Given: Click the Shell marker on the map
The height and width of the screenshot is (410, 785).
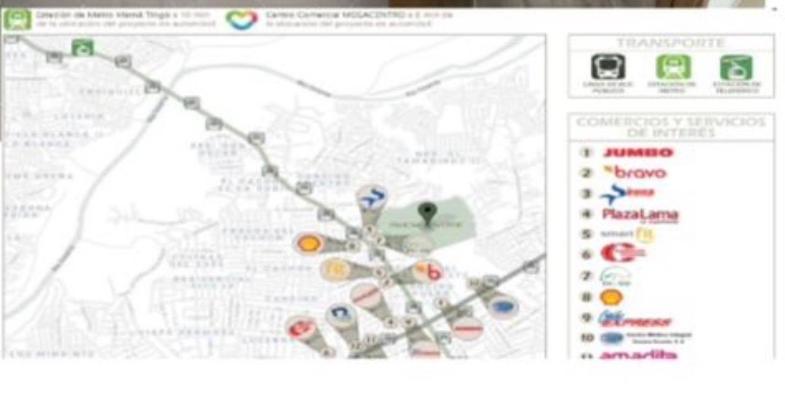Looking at the screenshot, I should 309,243.
